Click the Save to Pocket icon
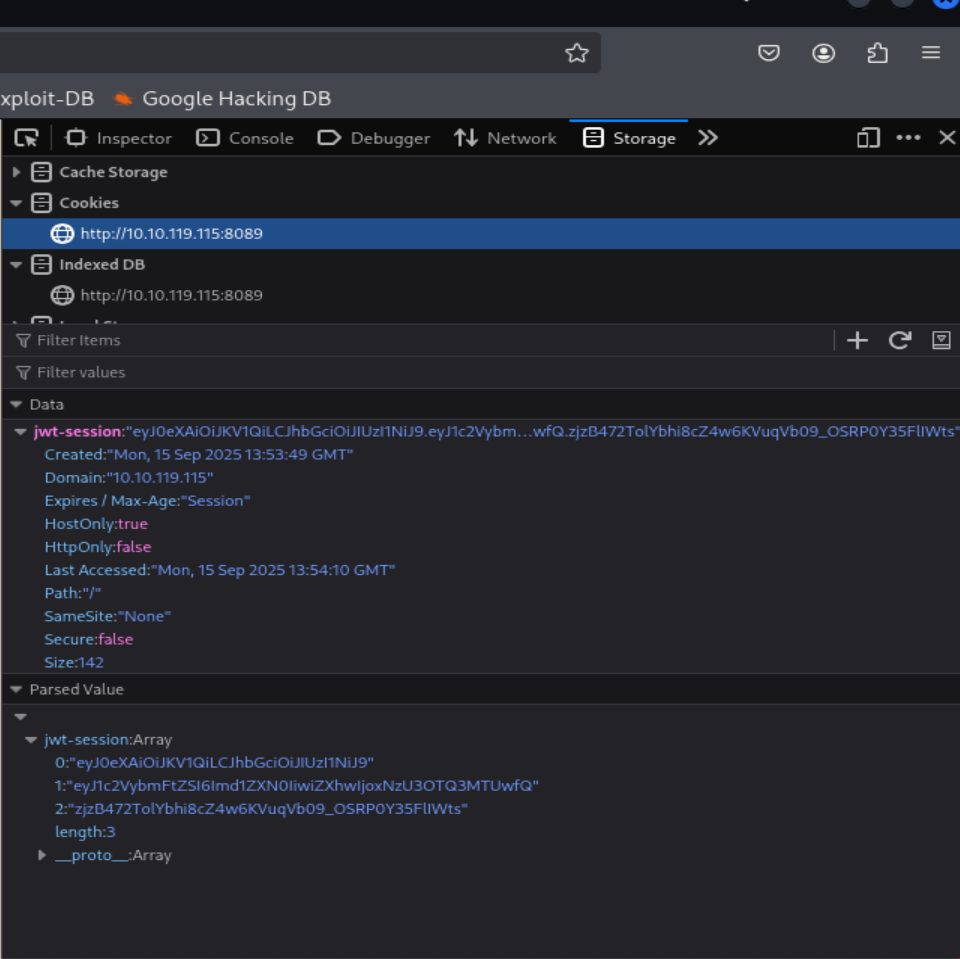The height and width of the screenshot is (959, 960). point(769,53)
